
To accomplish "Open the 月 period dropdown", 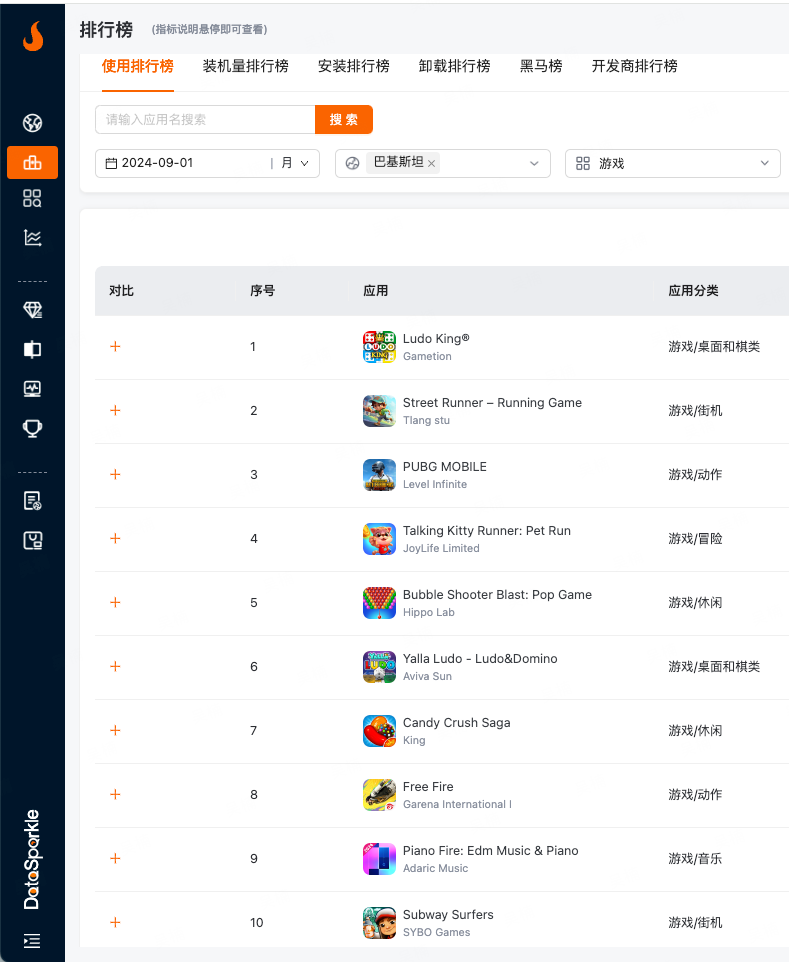I will pos(294,163).
